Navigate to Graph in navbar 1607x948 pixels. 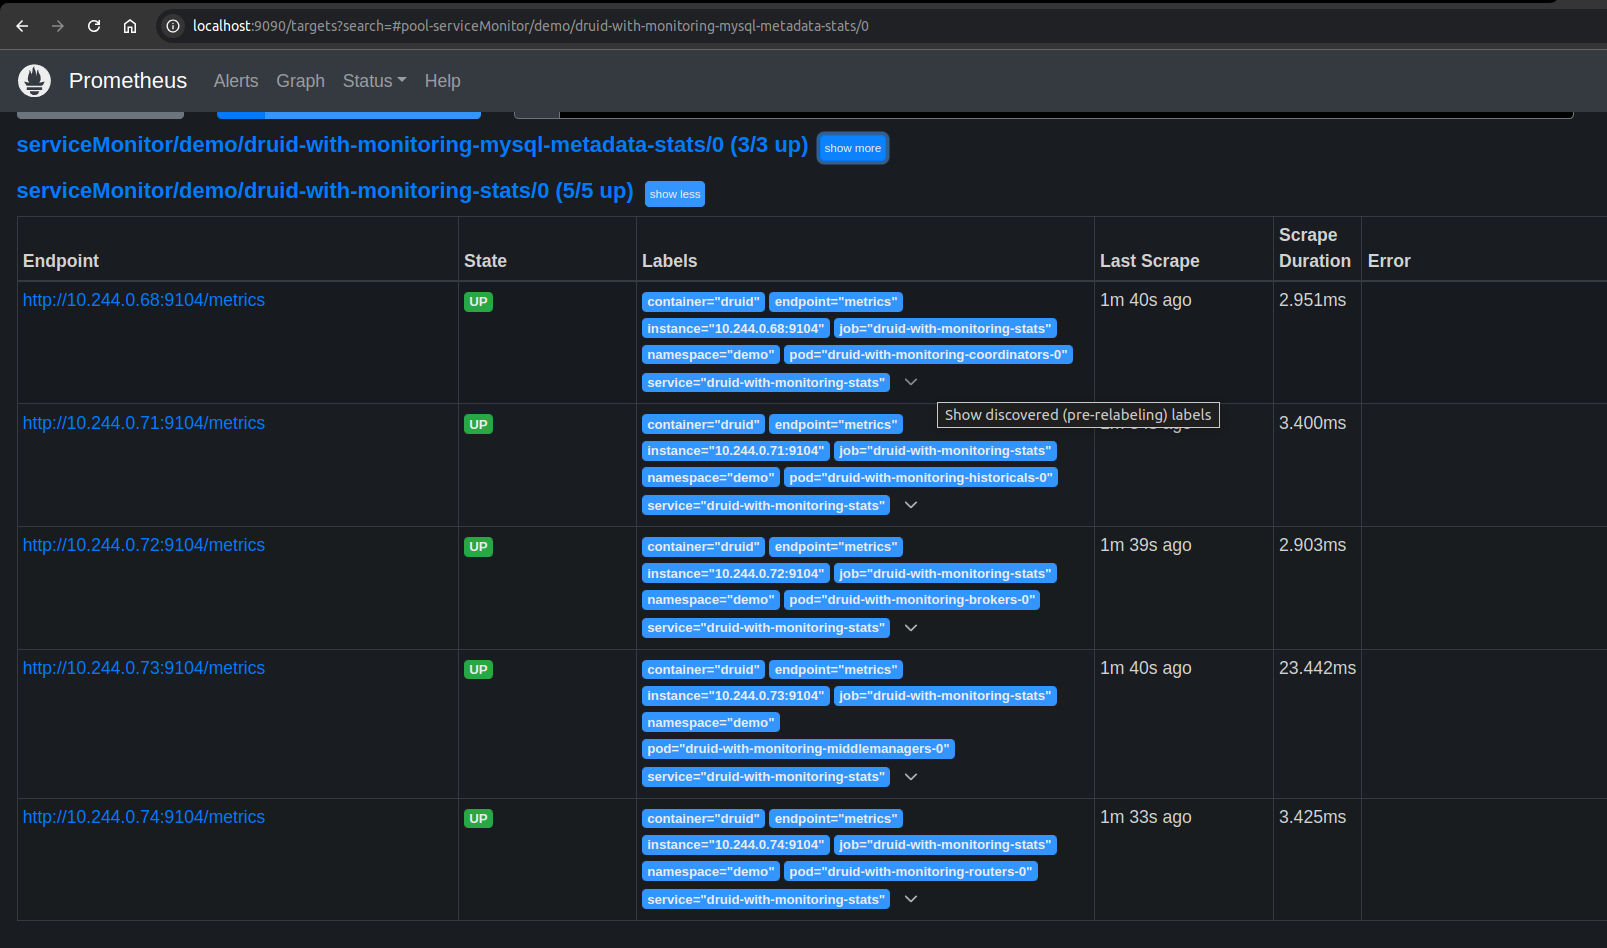coord(300,81)
